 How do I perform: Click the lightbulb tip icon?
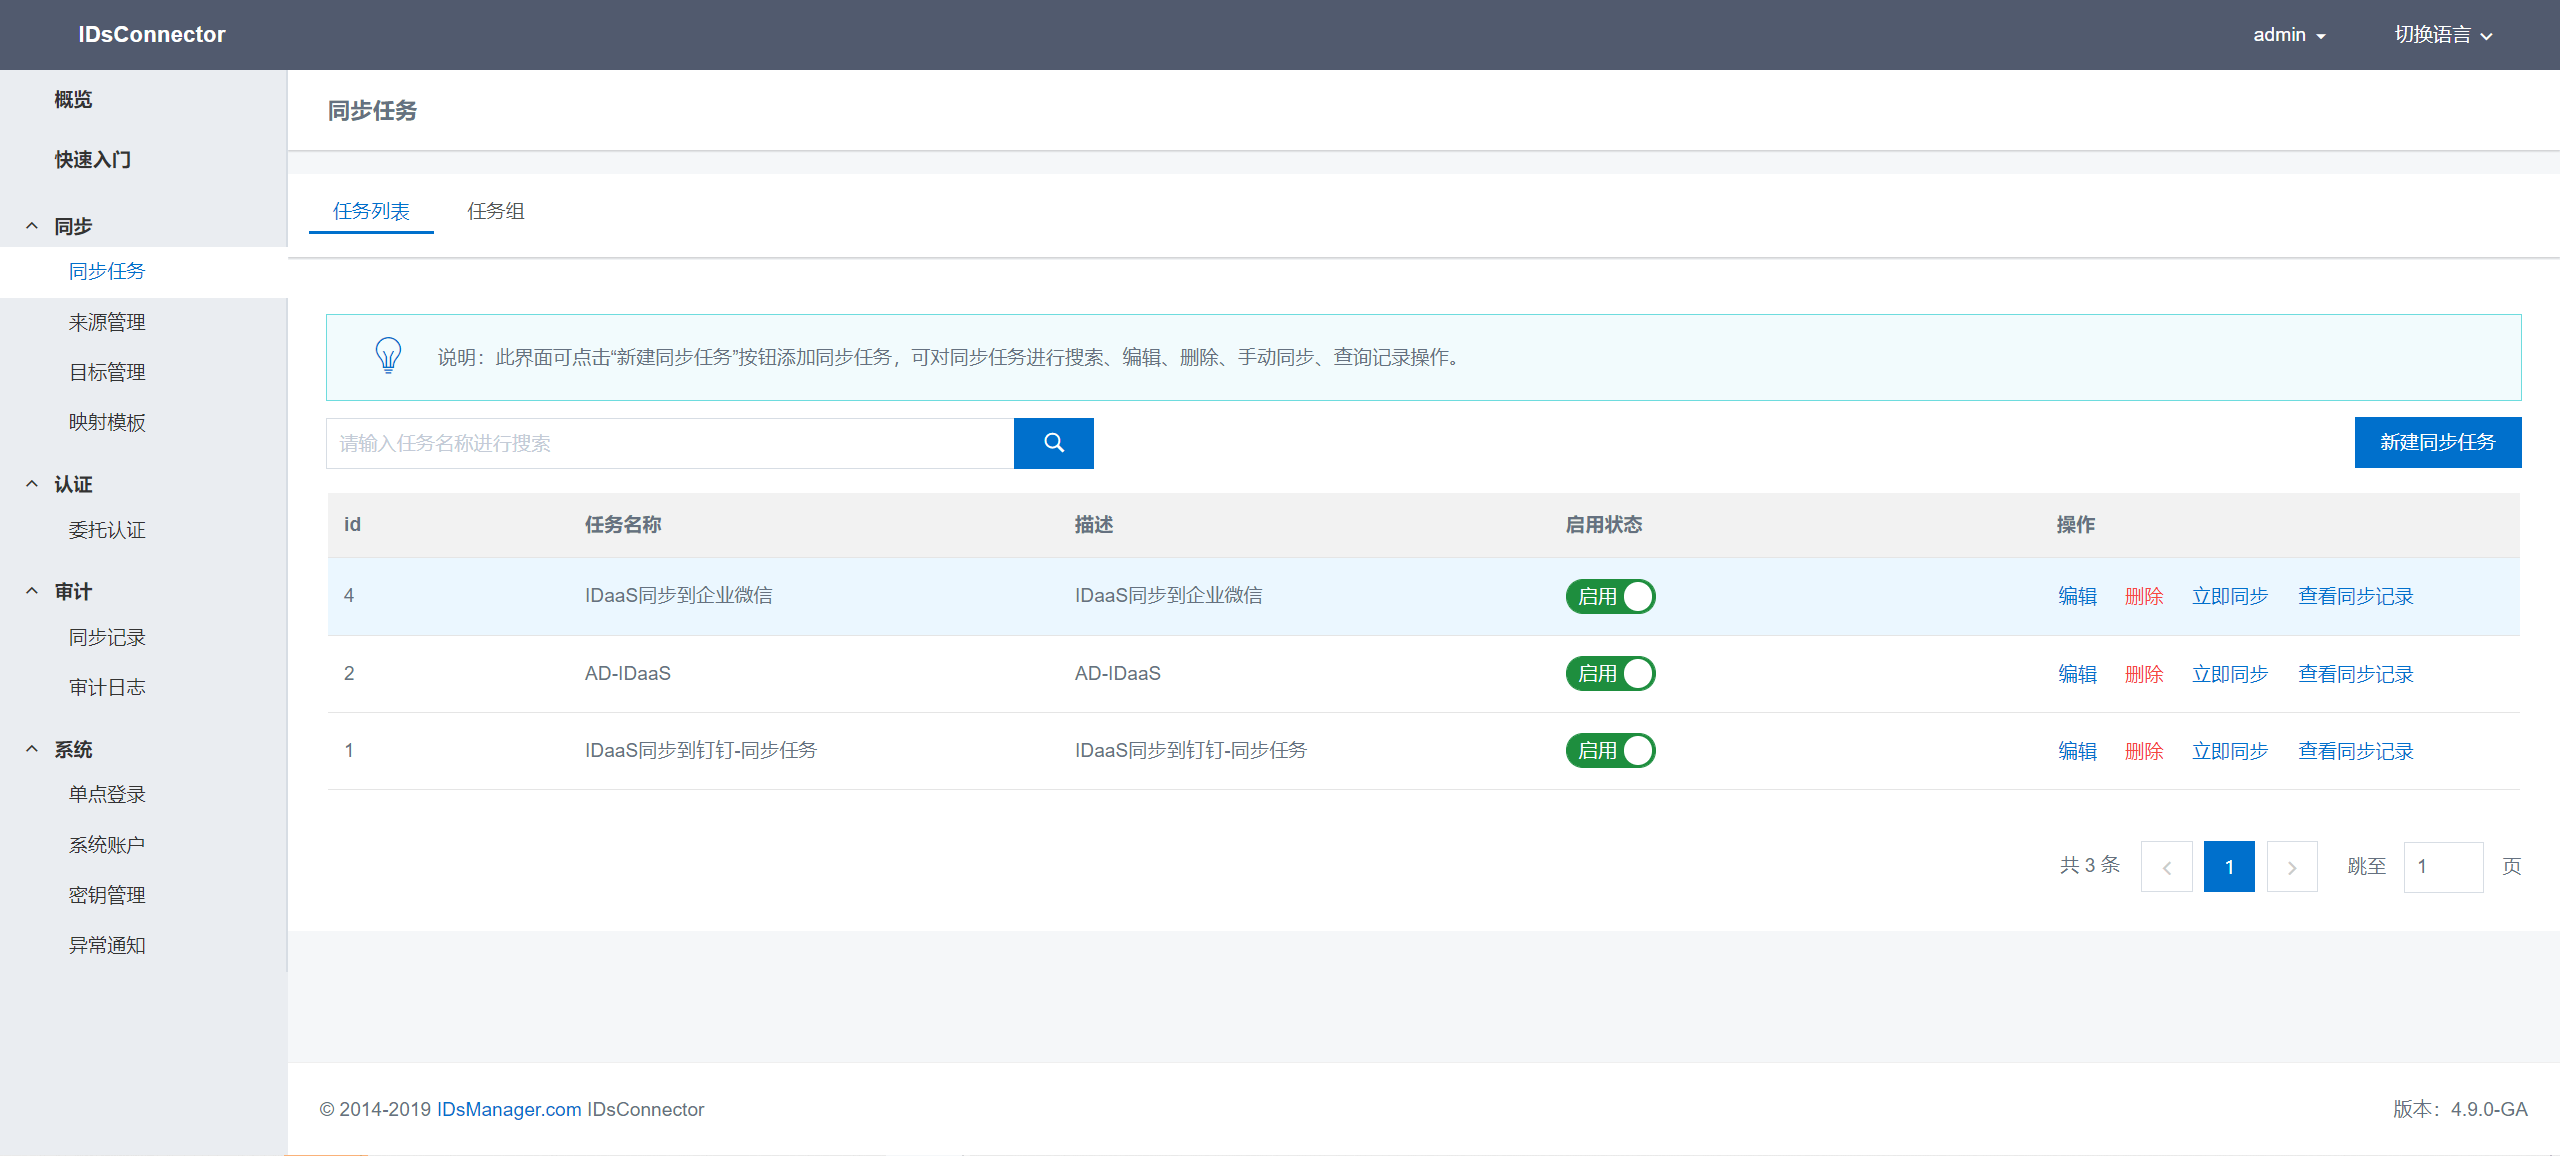coord(388,356)
